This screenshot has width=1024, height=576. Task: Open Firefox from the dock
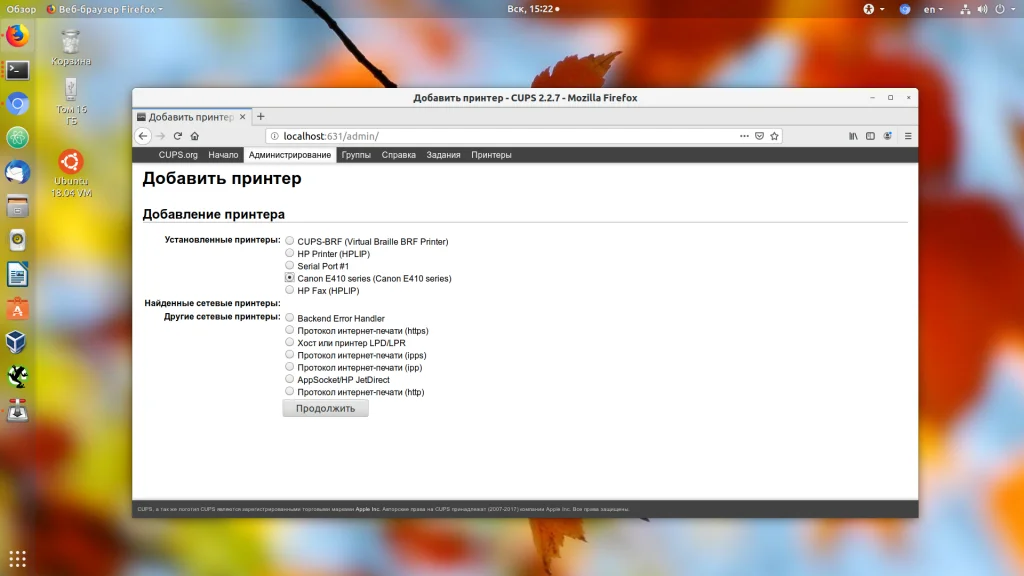[18, 35]
